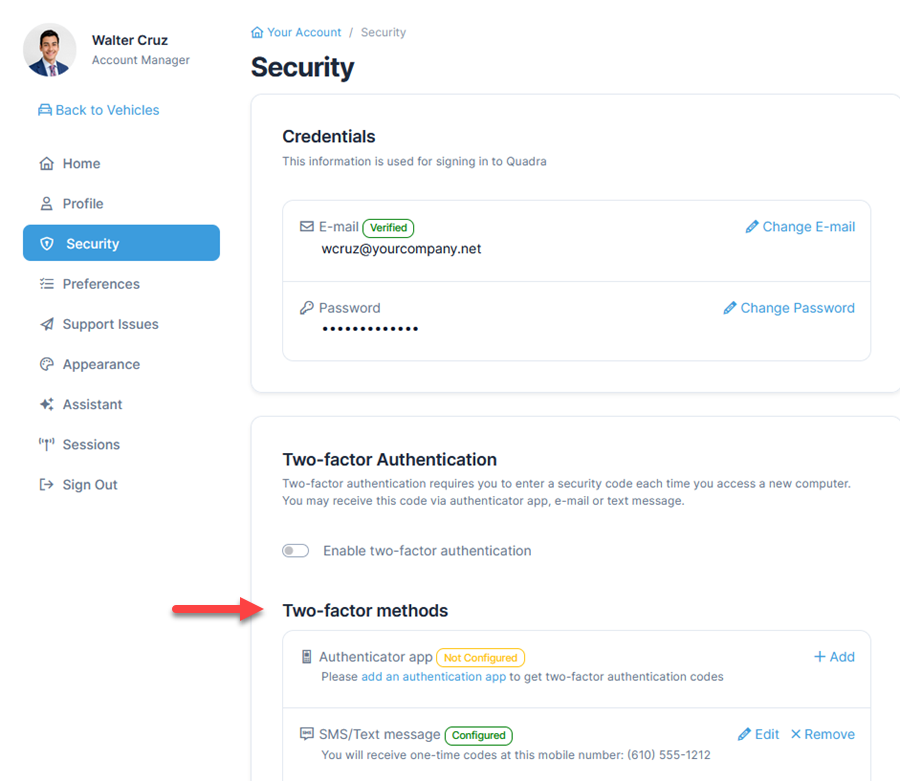Add an Authenticator app method
The width and height of the screenshot is (900, 781).
coord(834,657)
